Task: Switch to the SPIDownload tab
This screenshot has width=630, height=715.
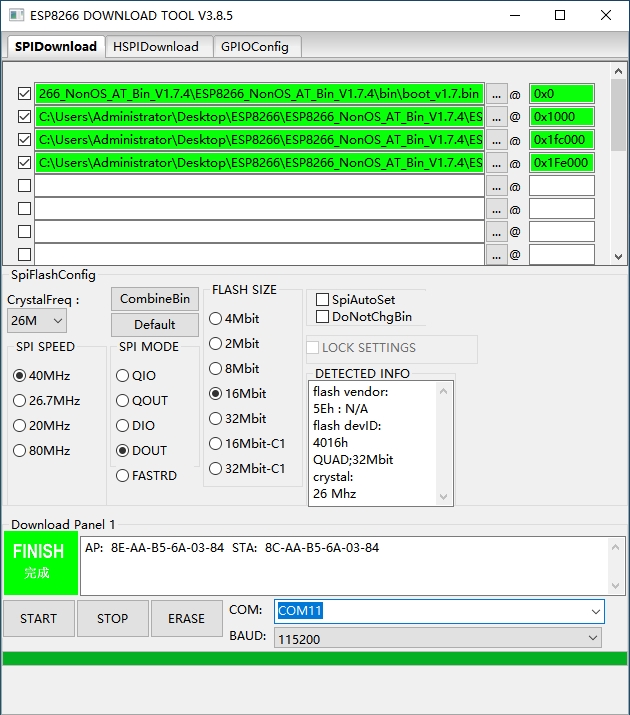Action: 56,47
